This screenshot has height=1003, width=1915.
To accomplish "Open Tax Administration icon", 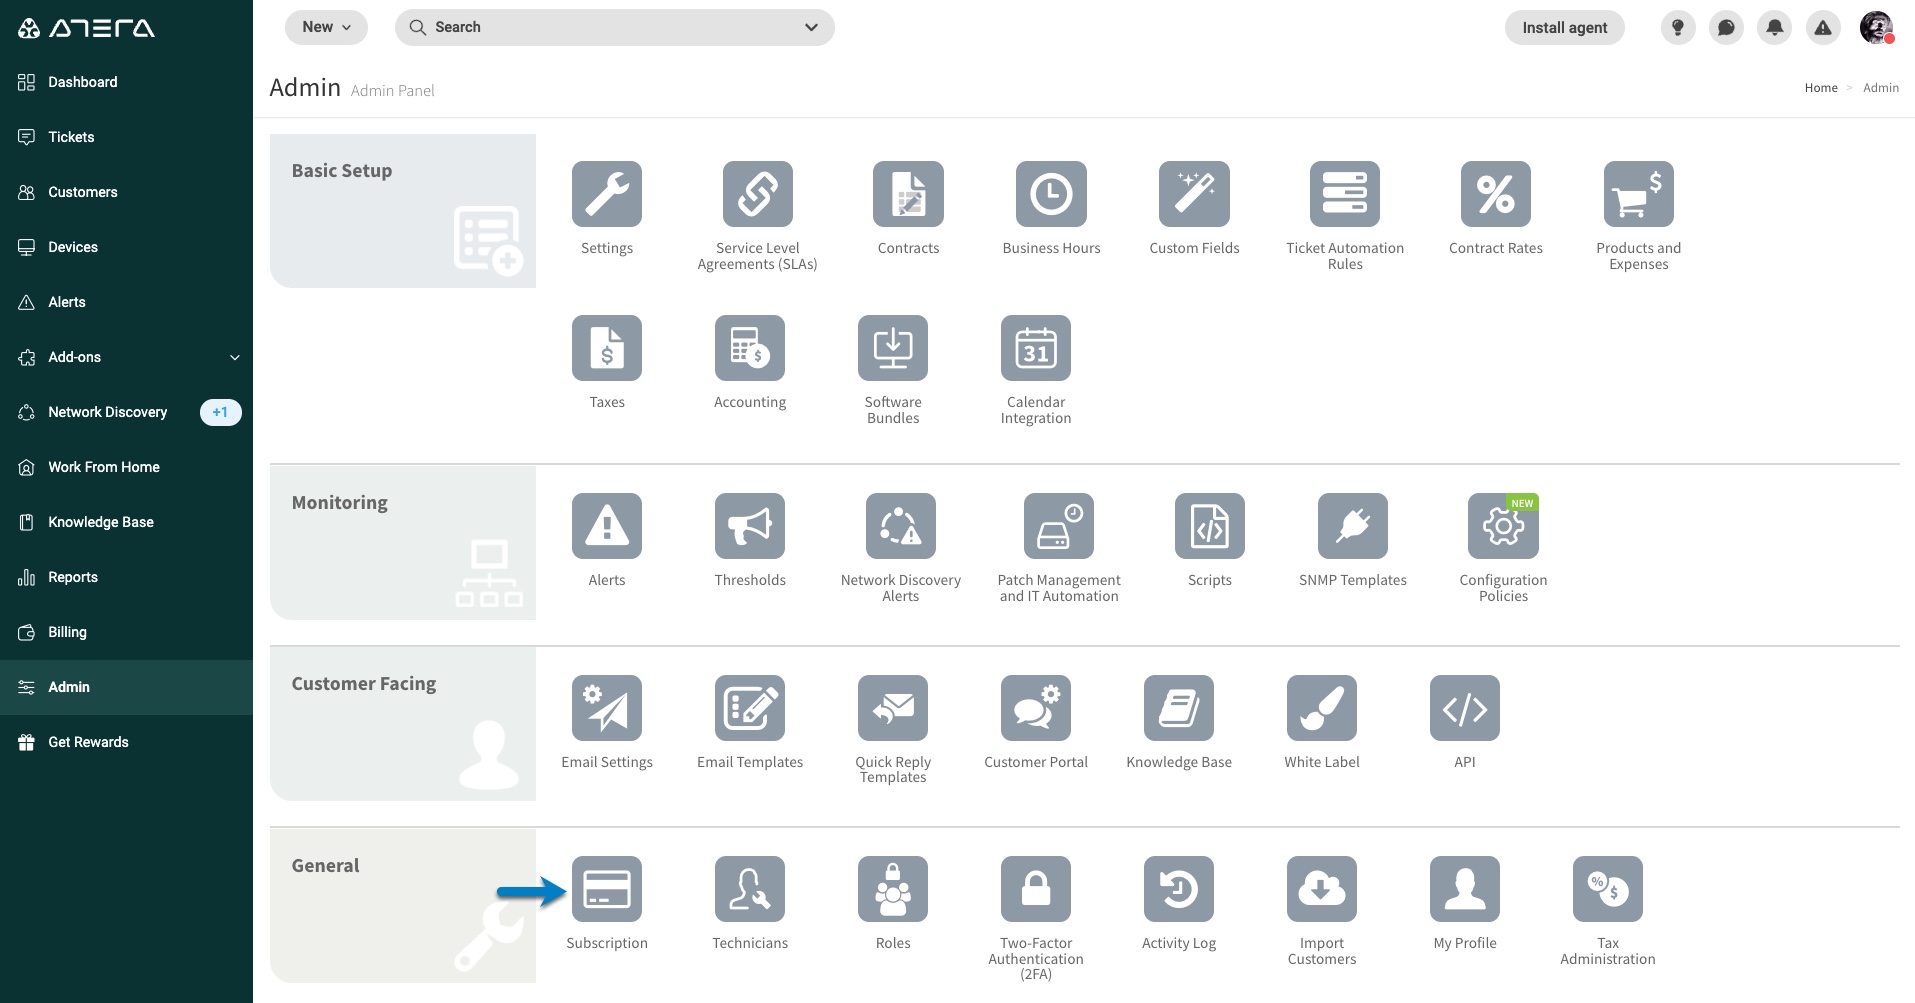I will (1608, 889).
